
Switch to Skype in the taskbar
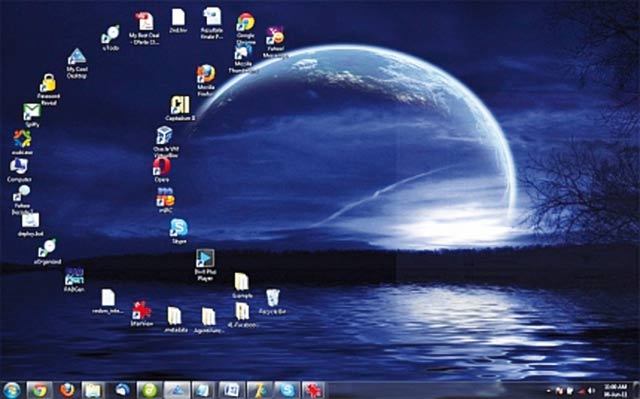coord(288,390)
